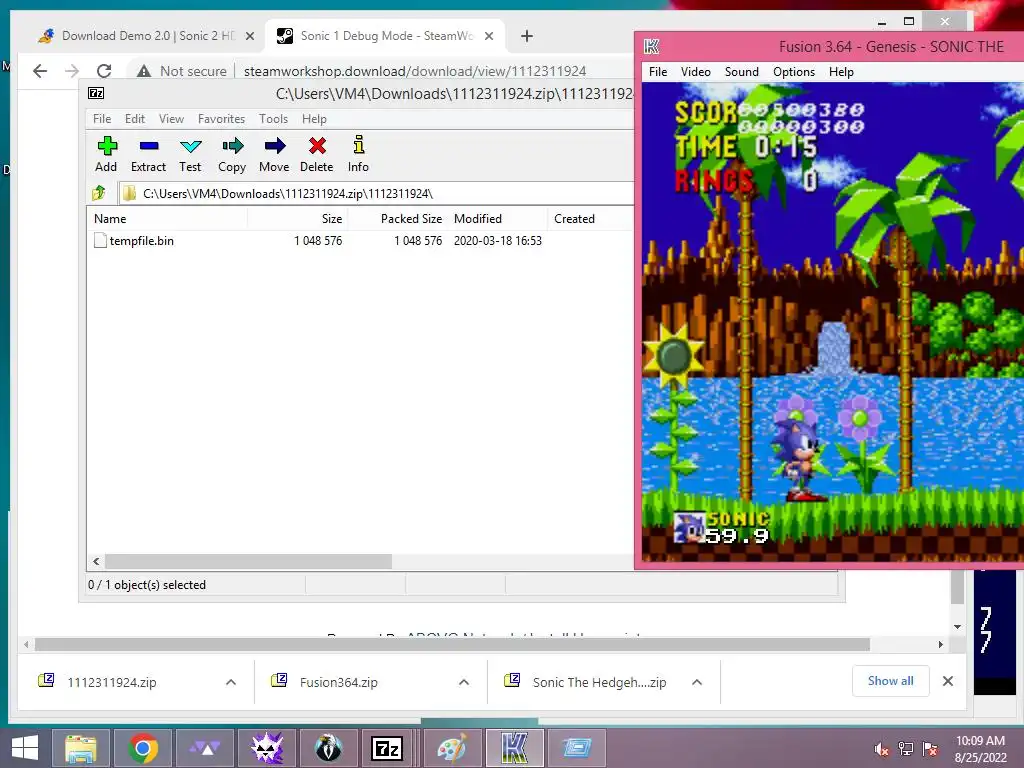Click the Fusion K taskbar icon

515,748
